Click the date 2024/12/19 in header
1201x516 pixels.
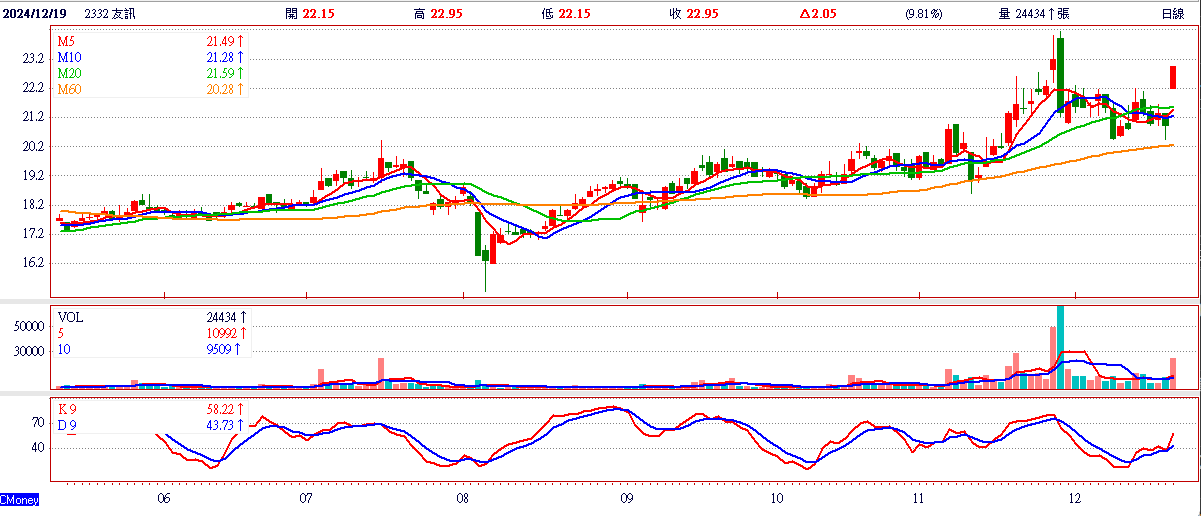point(36,13)
